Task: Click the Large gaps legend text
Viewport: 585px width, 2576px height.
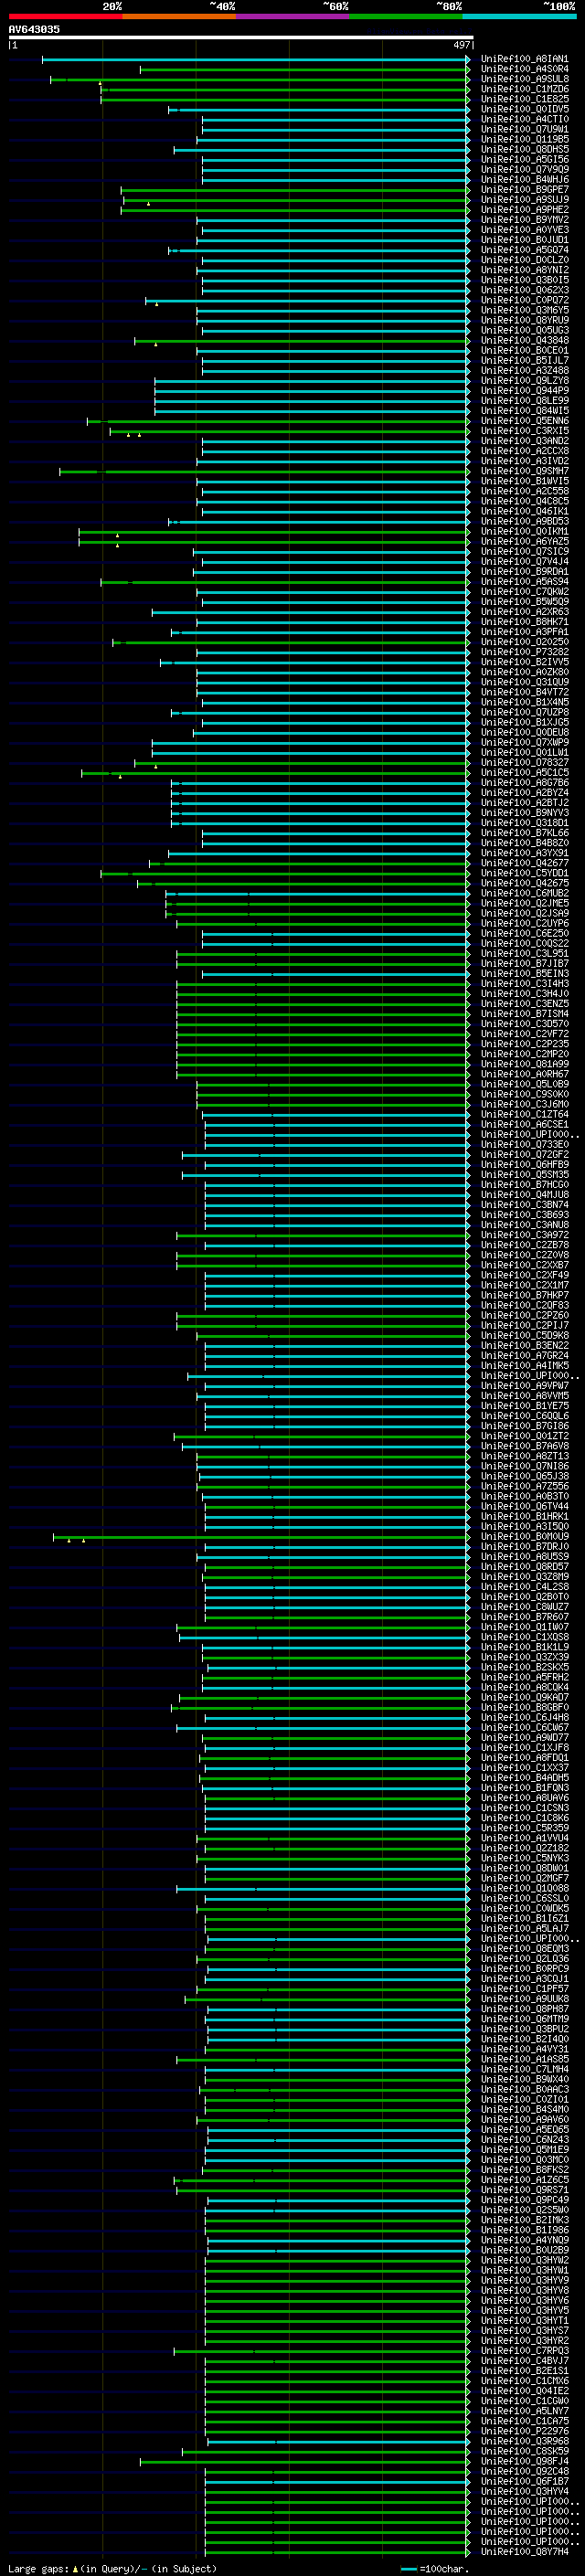Action: pyautogui.click(x=39, y=2568)
